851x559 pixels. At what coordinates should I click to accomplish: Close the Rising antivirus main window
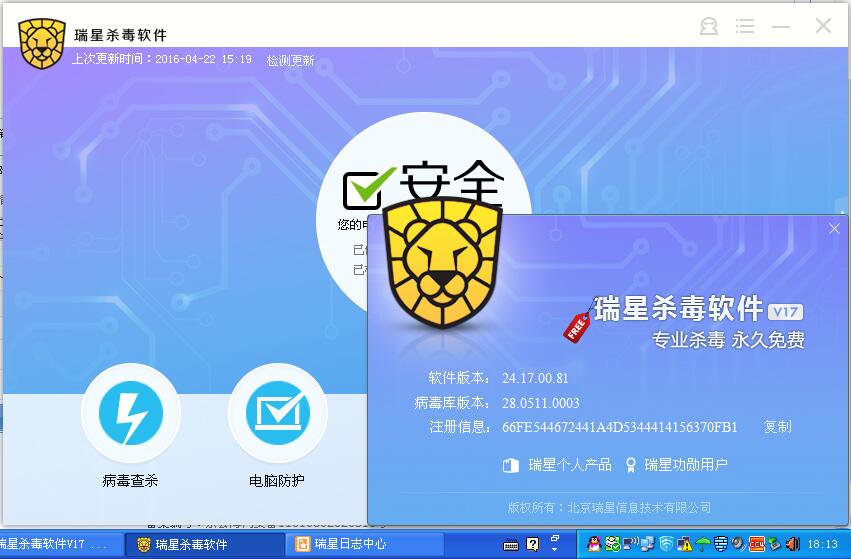[823, 25]
